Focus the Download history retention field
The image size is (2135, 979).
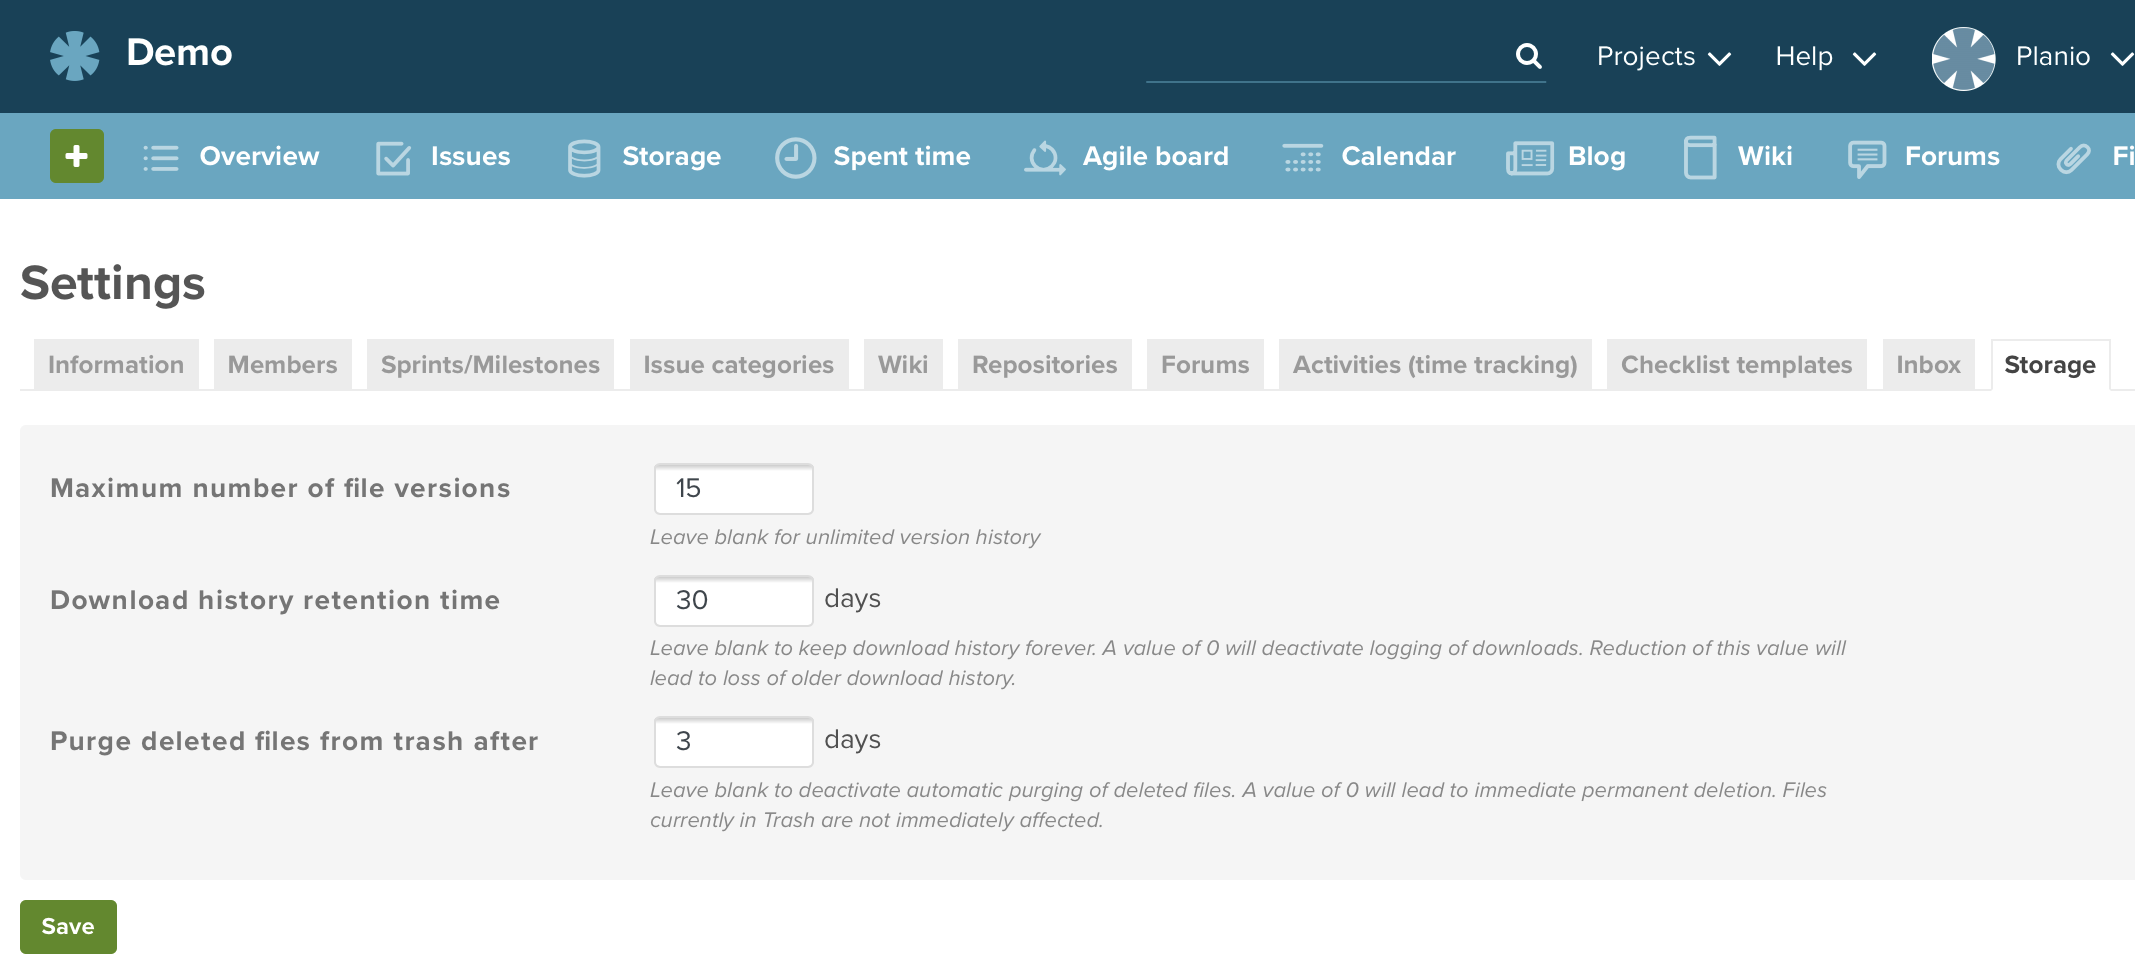[733, 600]
